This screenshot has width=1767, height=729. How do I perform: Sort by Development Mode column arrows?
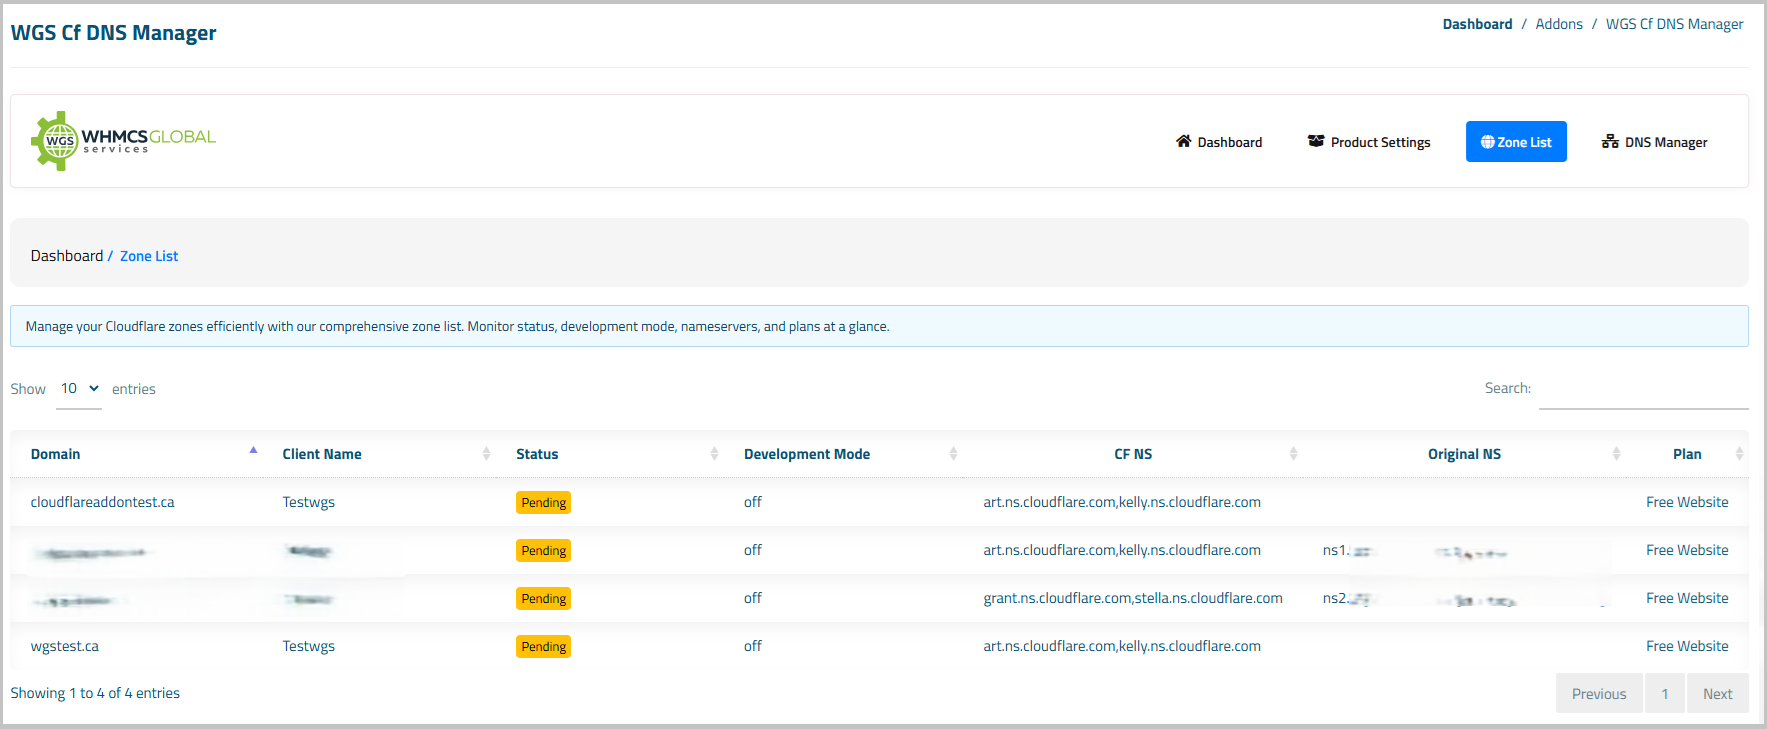(x=953, y=454)
